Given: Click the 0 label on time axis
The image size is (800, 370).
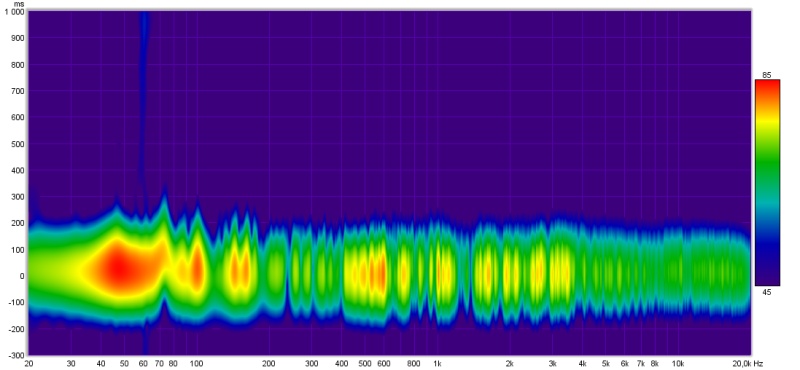Looking at the screenshot, I should click(x=21, y=276).
